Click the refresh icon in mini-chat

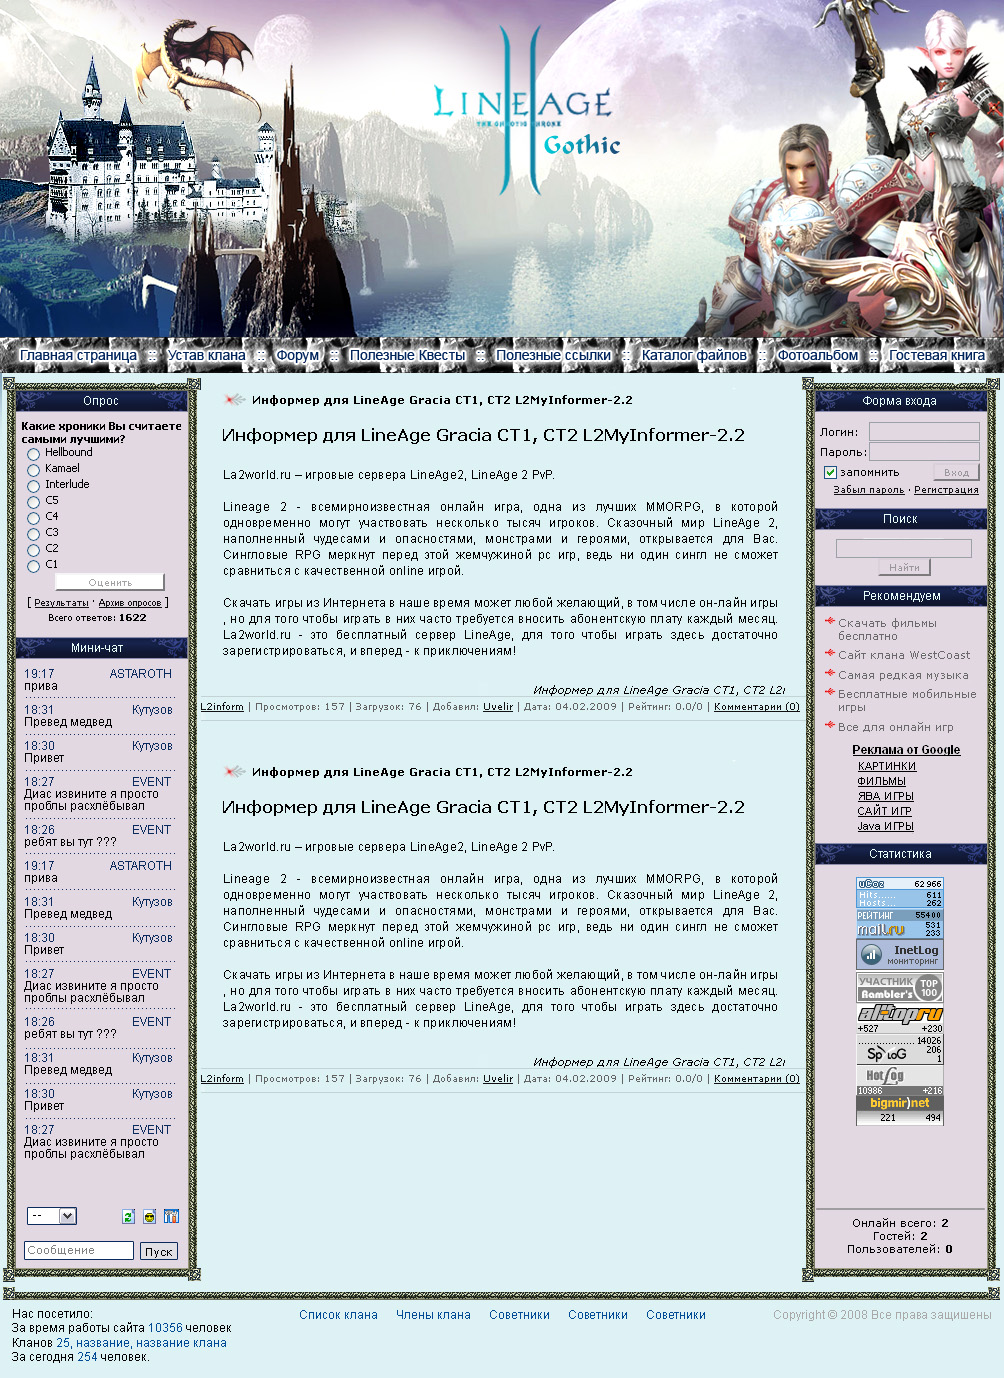click(x=128, y=1217)
